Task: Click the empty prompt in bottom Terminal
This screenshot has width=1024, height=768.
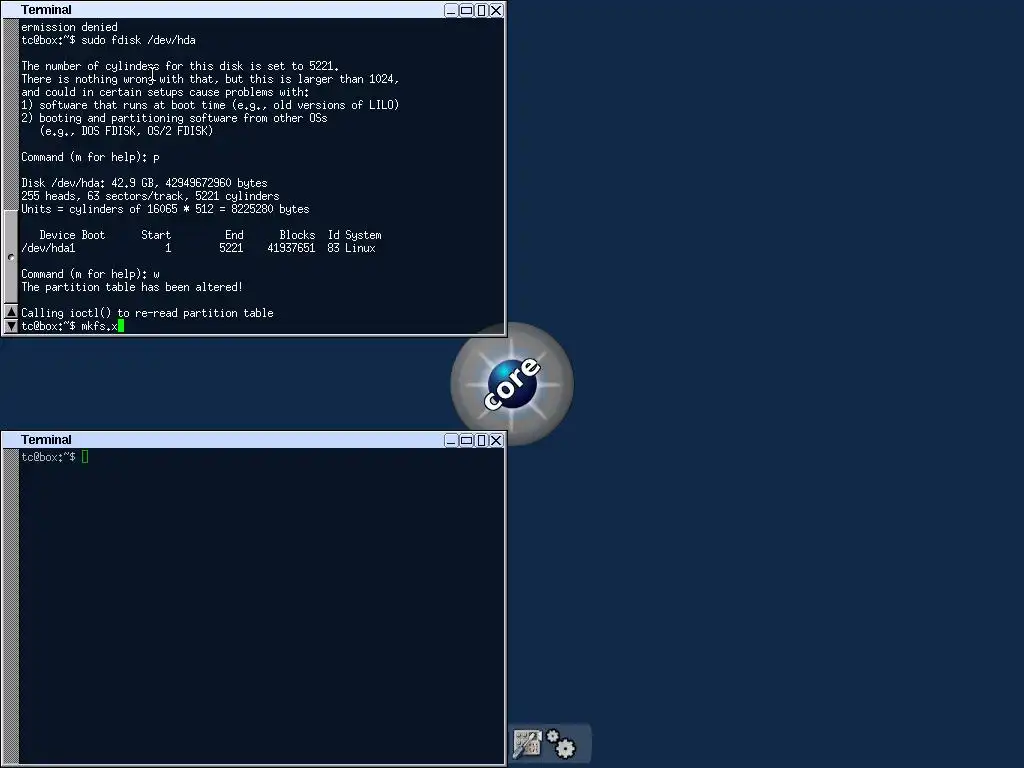Action: (x=54, y=457)
